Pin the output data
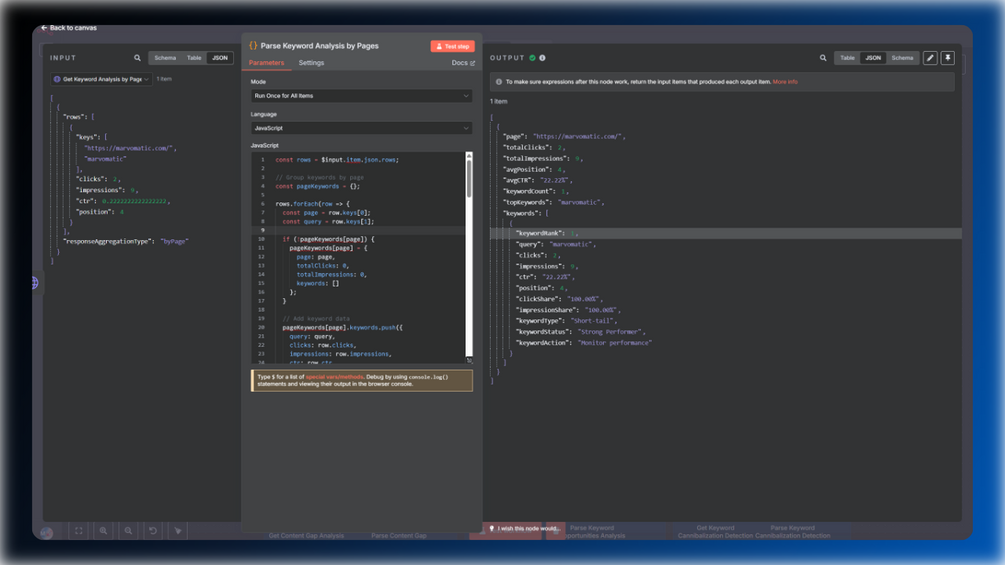The width and height of the screenshot is (1005, 565). tap(947, 58)
